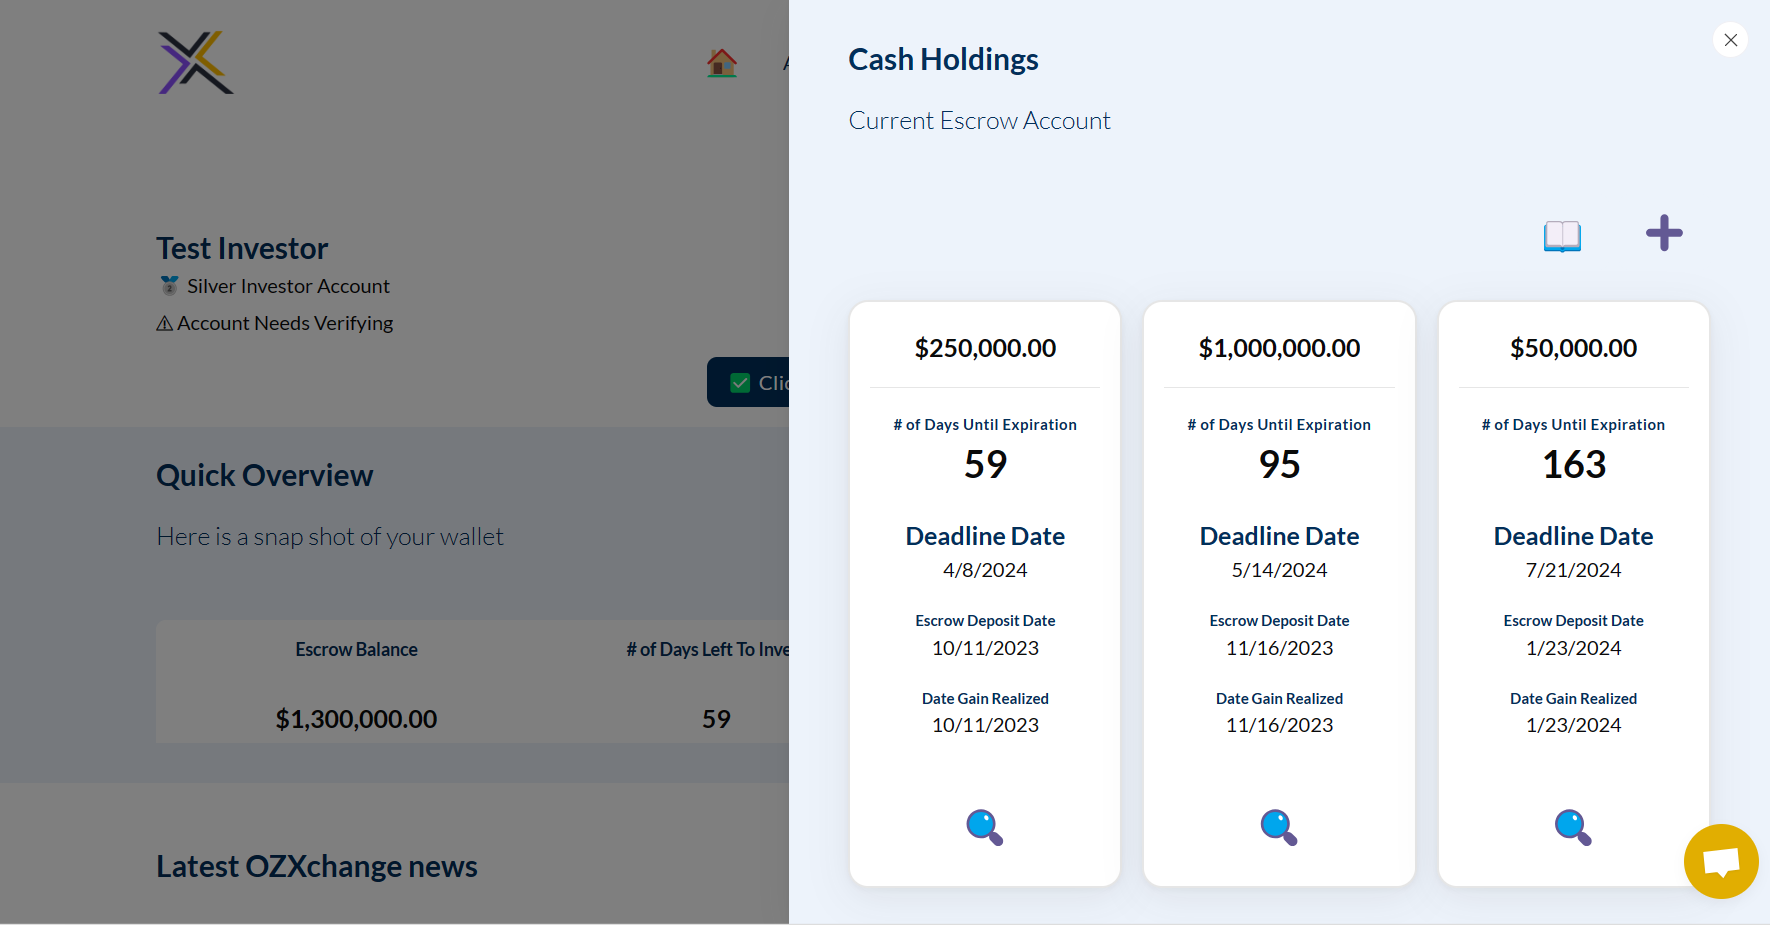Go to the home page icon
Image resolution: width=1770 pixels, height=925 pixels.
(x=721, y=63)
